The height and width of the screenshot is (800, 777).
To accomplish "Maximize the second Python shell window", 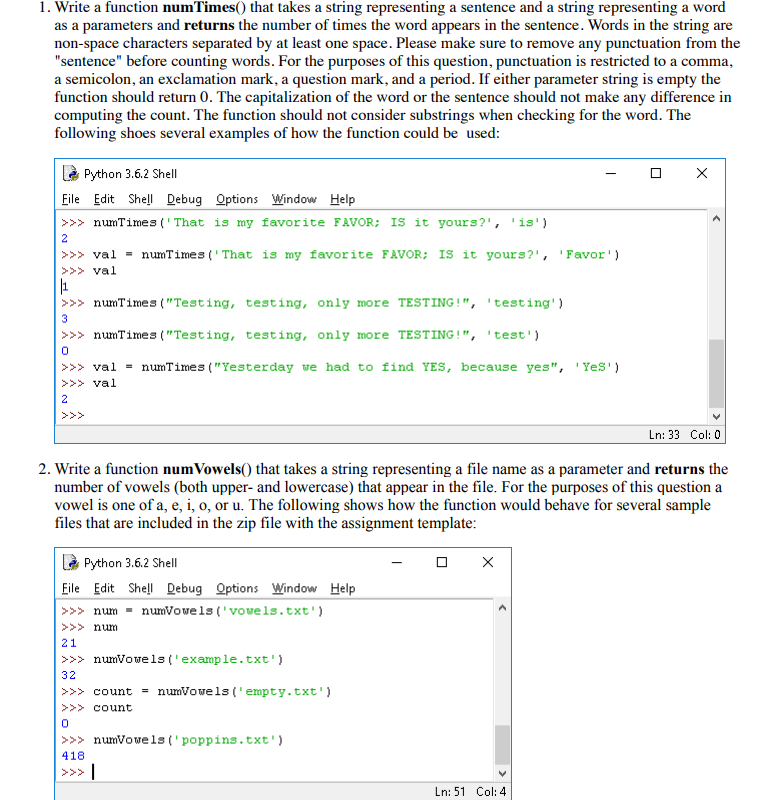I will tap(442, 562).
